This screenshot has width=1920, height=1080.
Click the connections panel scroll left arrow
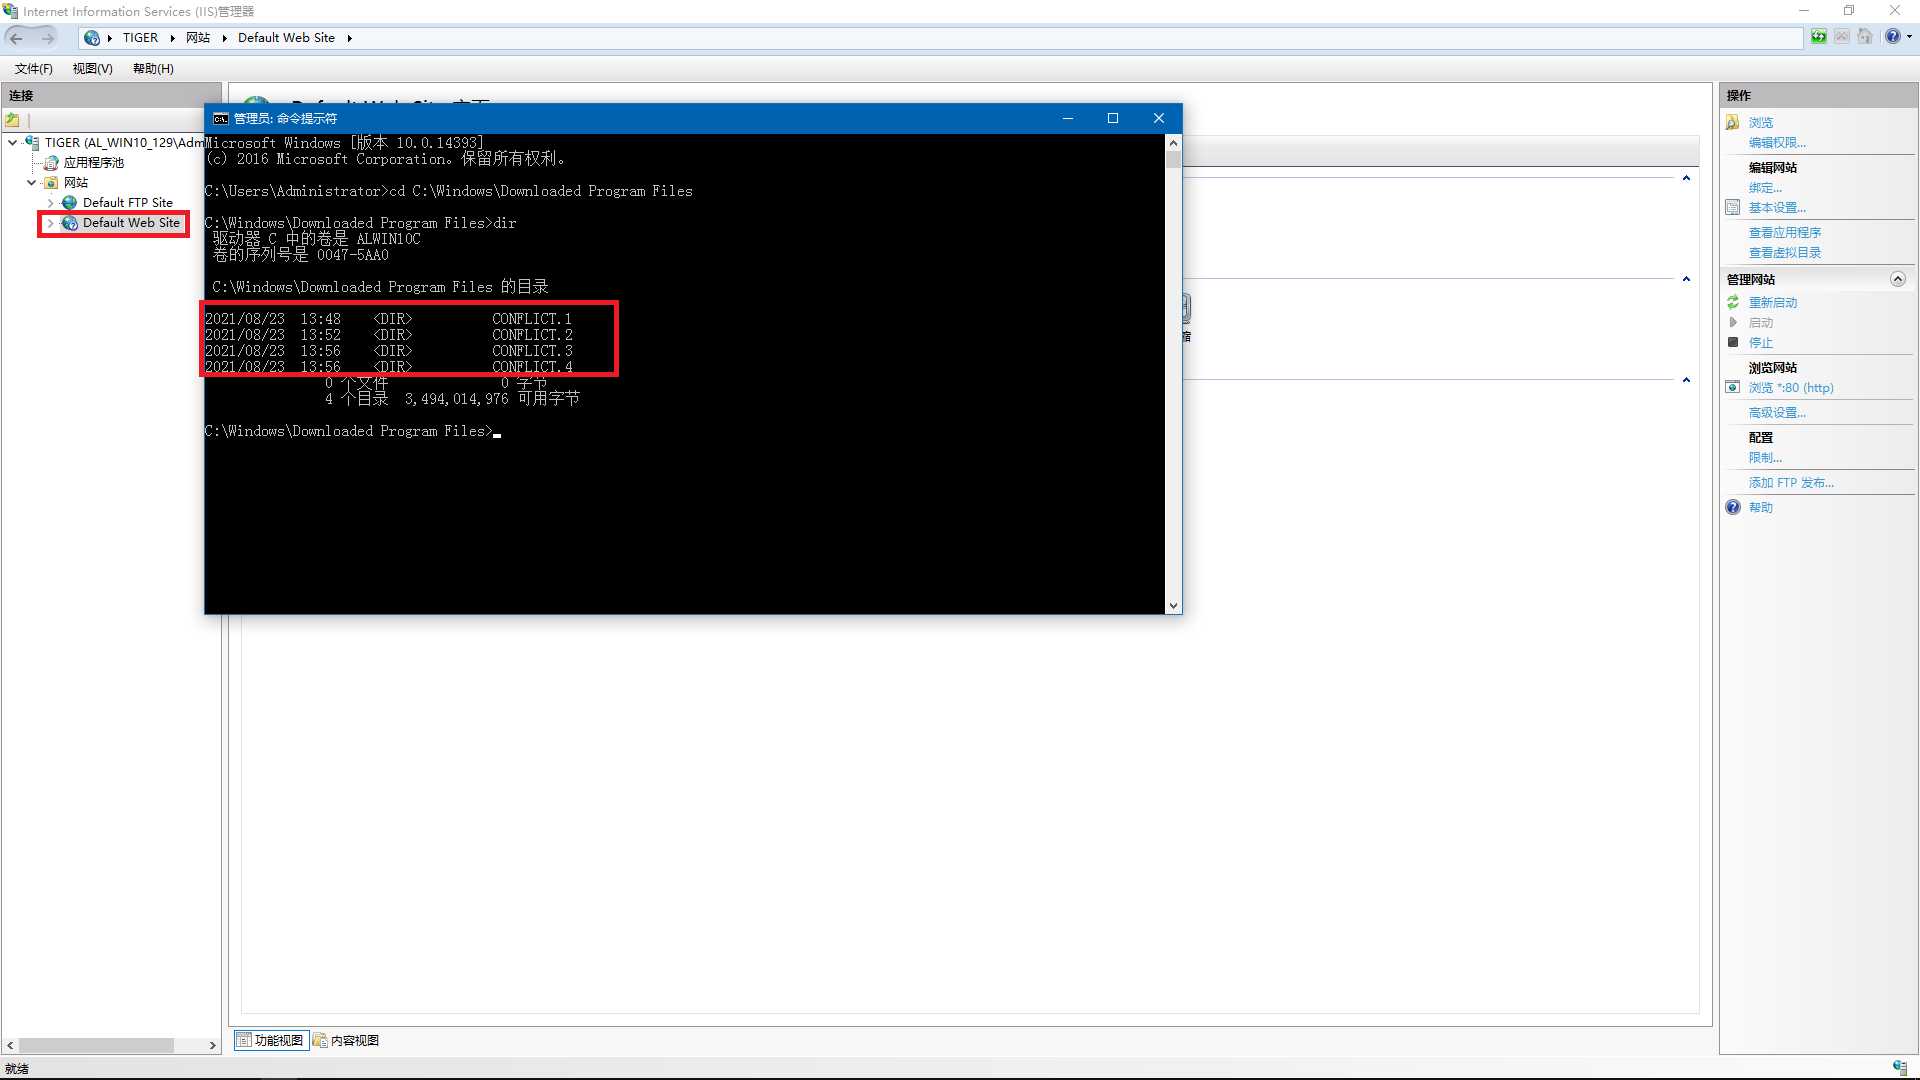[x=10, y=1045]
